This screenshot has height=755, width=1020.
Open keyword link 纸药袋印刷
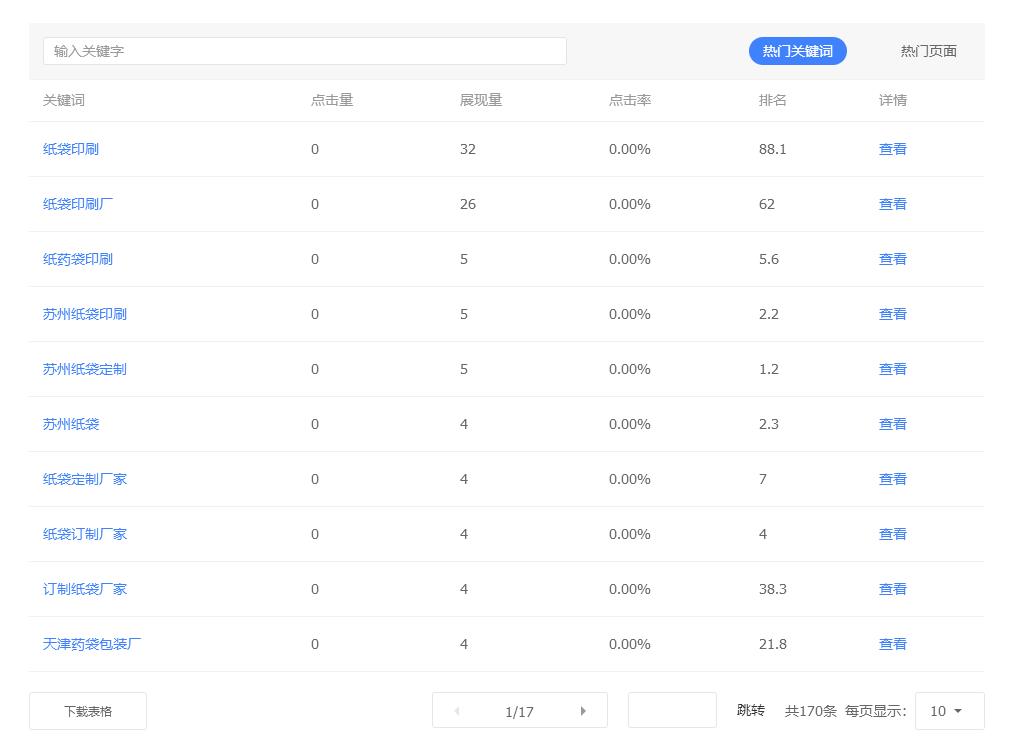[x=77, y=259]
